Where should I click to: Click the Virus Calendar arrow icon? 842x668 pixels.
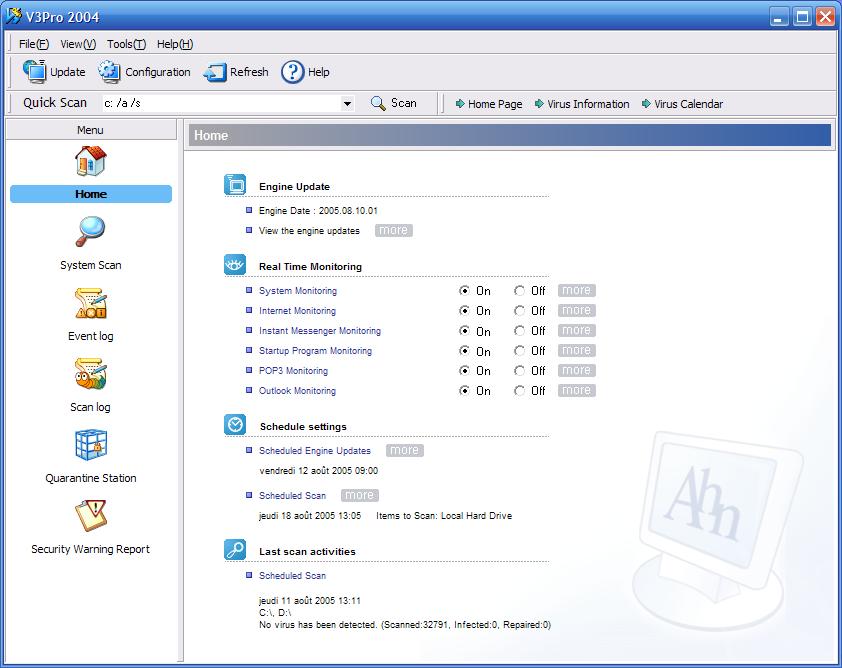tap(646, 104)
